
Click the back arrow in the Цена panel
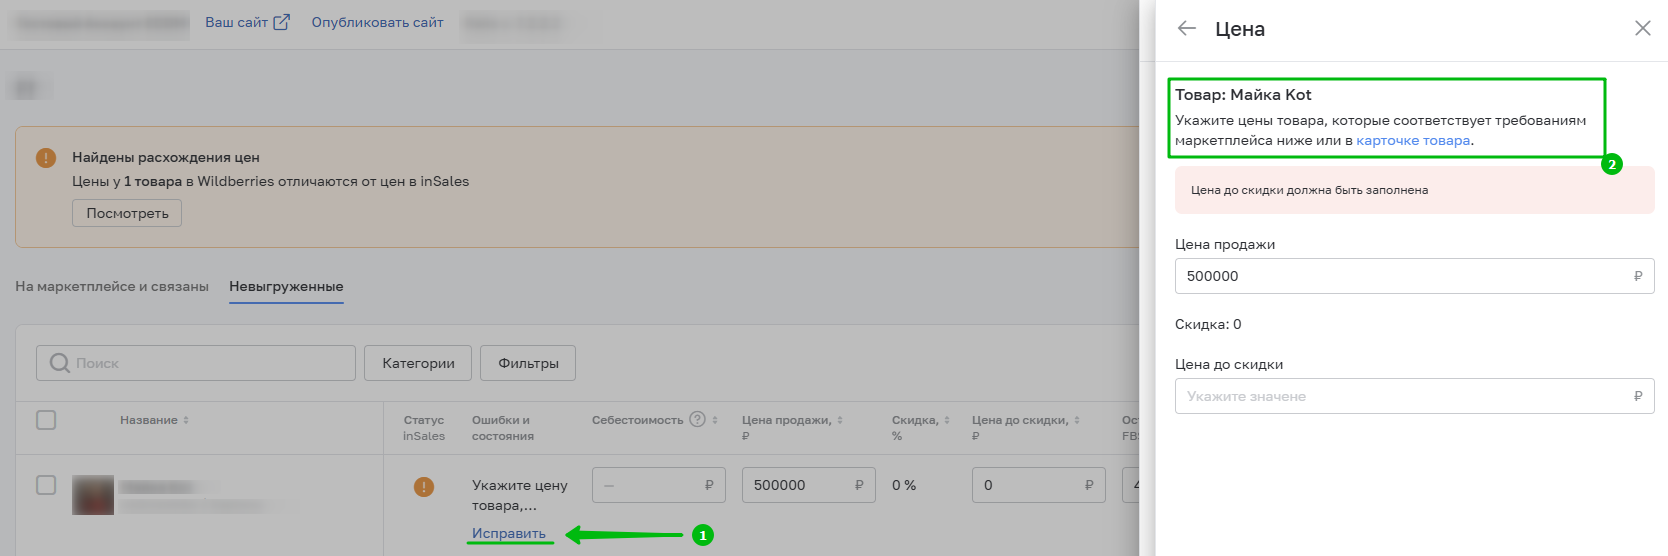(x=1187, y=29)
